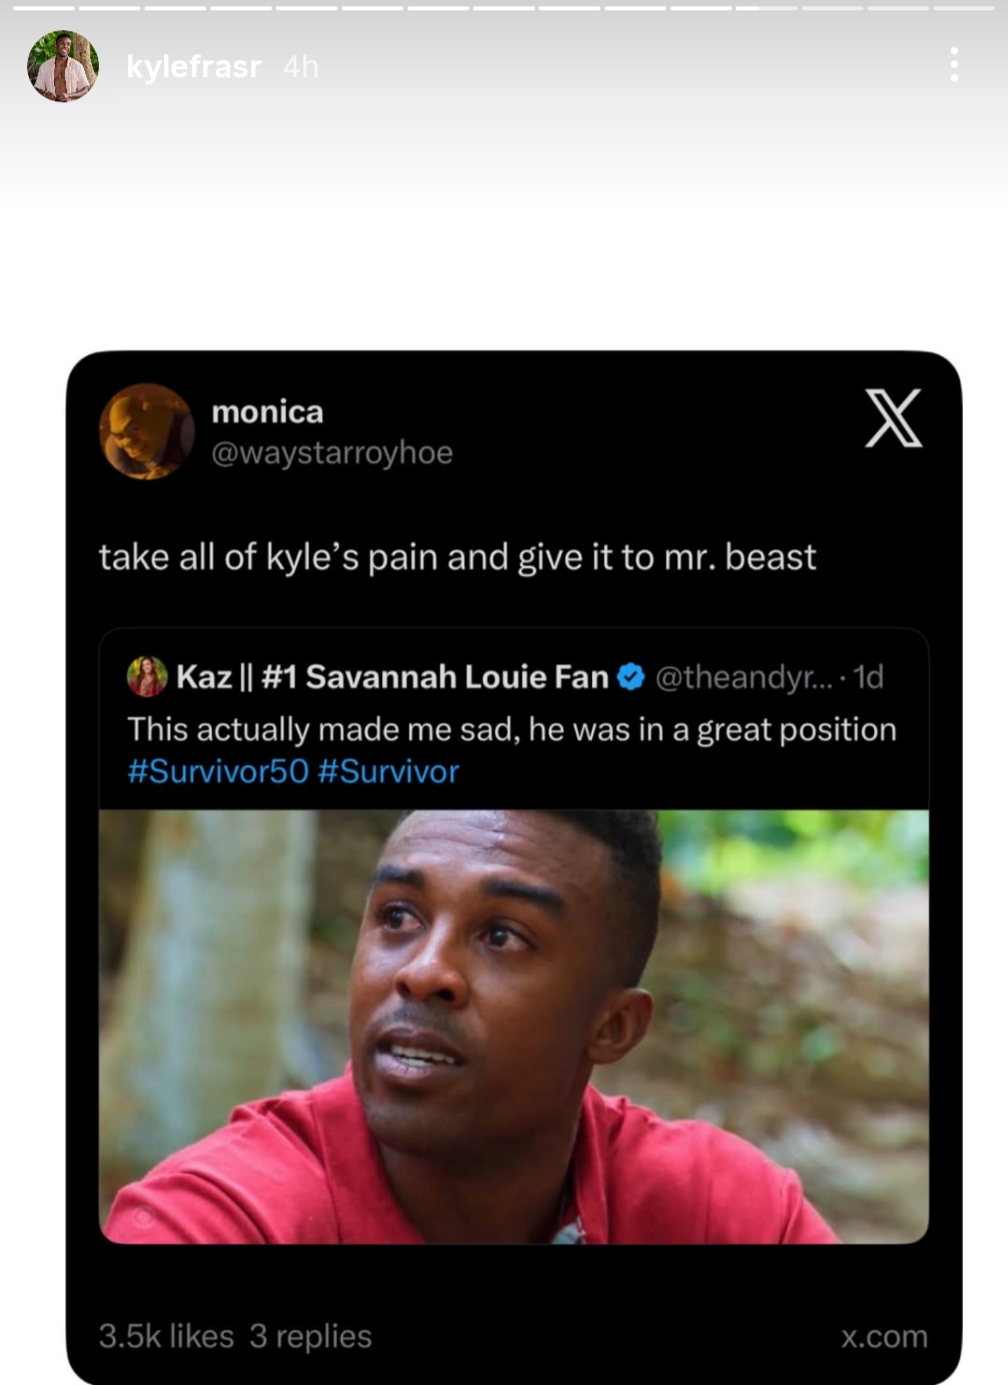Click the "Kaz || #1 Savannah Louie Fan" name

click(392, 677)
